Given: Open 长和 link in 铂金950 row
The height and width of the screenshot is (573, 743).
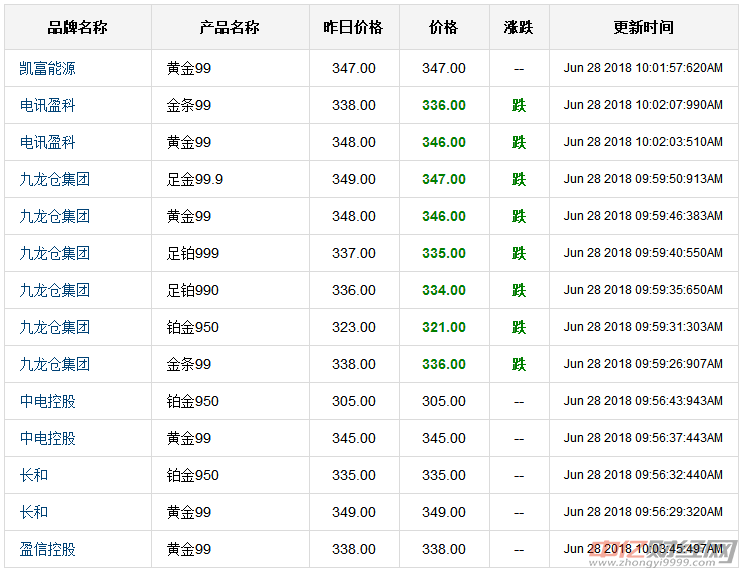Looking at the screenshot, I should point(34,475).
